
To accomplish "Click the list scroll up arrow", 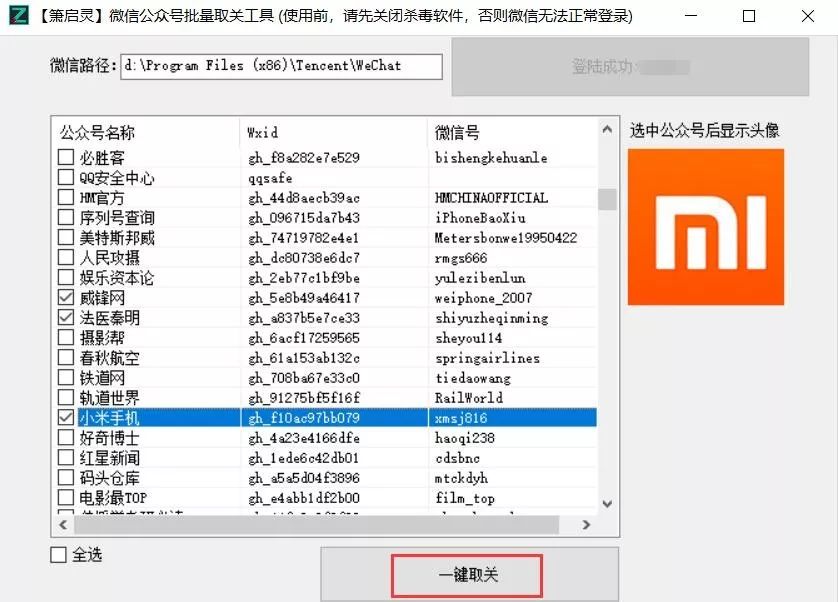I will click(x=607, y=129).
